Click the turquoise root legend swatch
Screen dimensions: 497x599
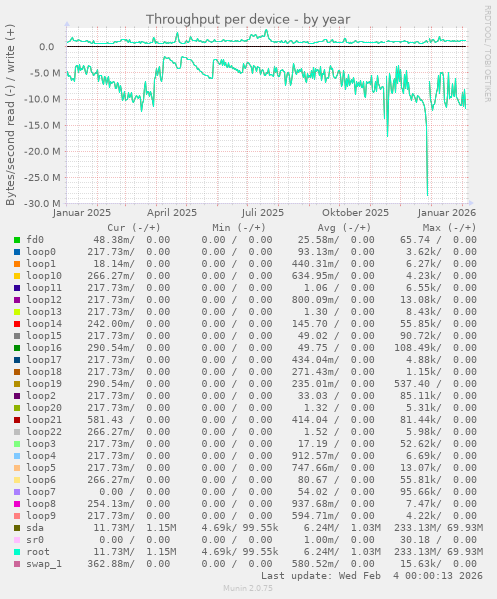click(x=17, y=552)
